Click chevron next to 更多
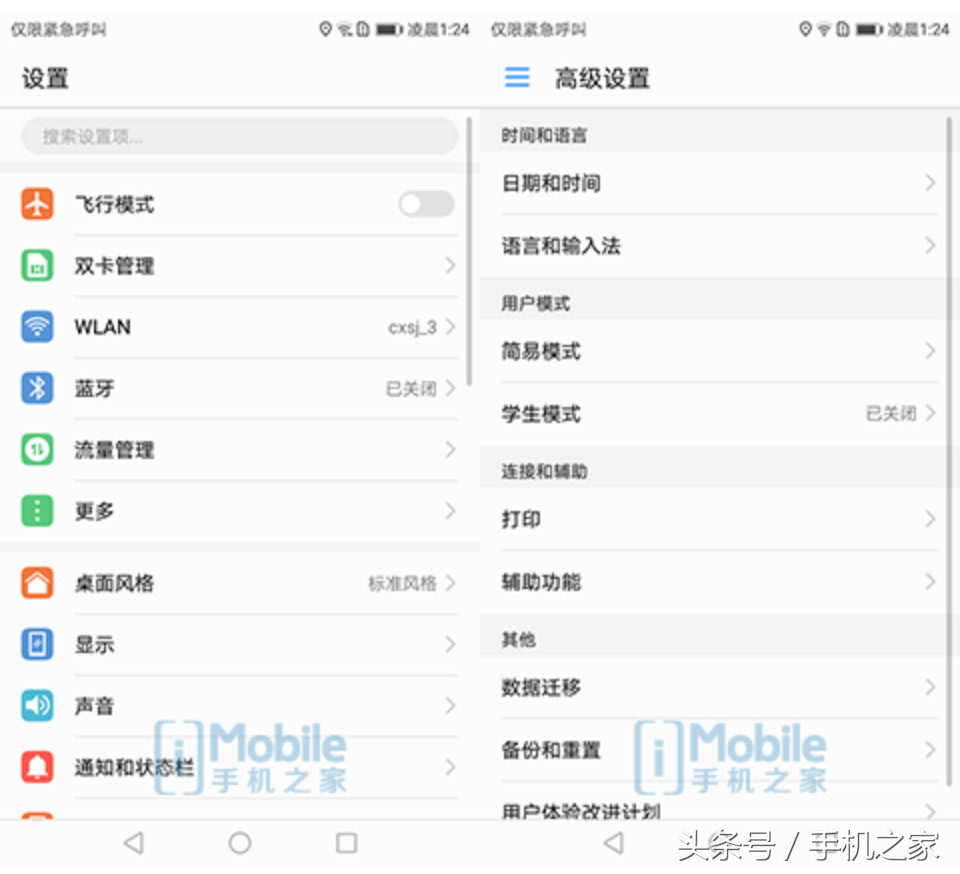The width and height of the screenshot is (960, 874). tap(450, 511)
